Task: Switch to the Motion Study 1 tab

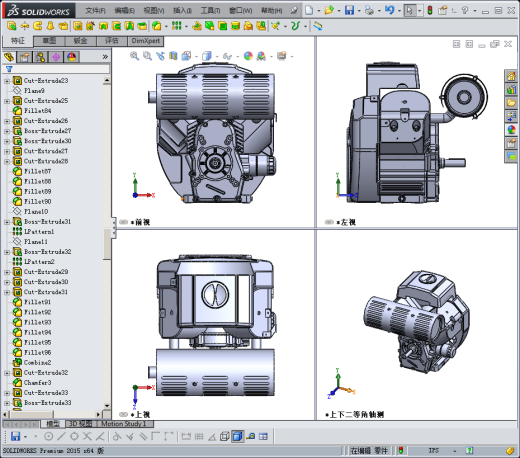Action: tap(124, 424)
